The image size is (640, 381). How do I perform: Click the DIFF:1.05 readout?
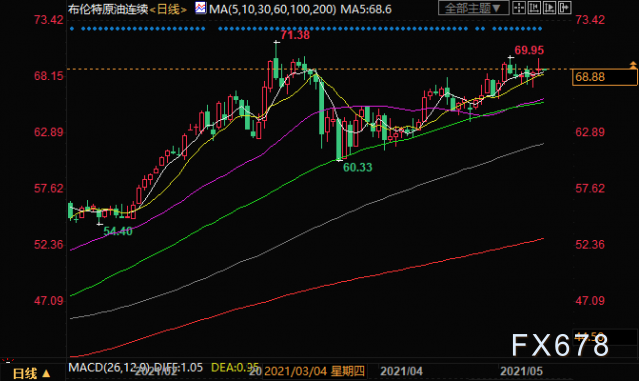click(178, 368)
